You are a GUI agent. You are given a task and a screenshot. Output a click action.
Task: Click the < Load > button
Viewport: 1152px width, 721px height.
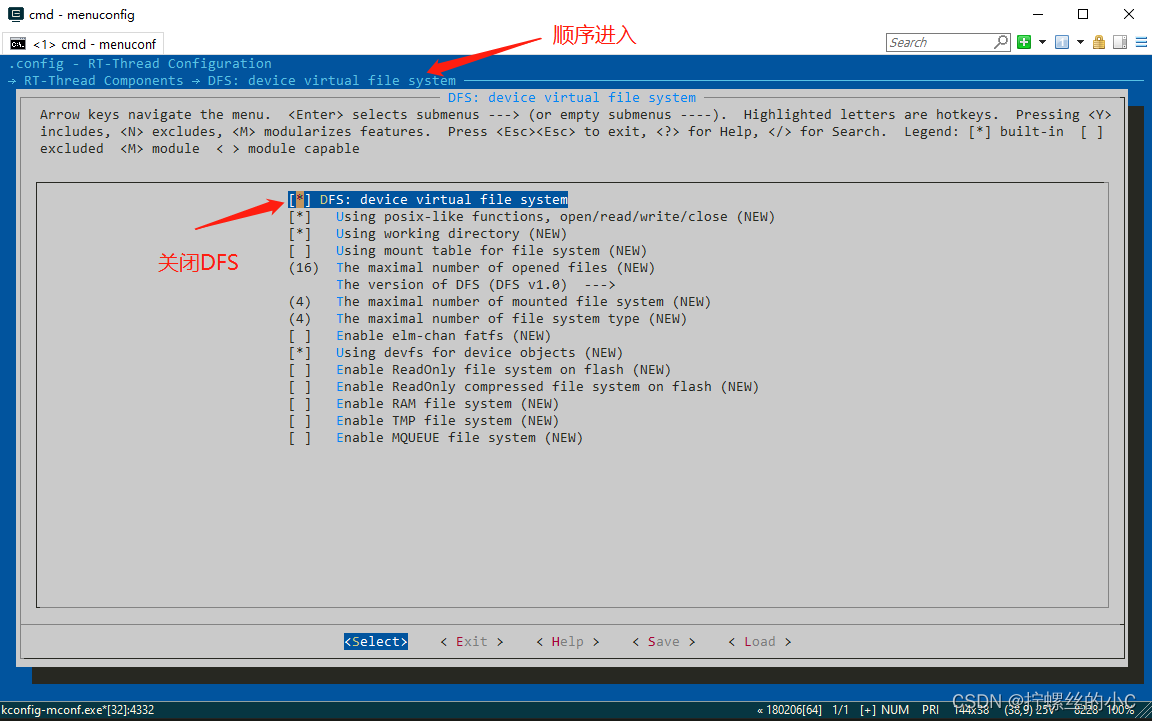(x=760, y=642)
